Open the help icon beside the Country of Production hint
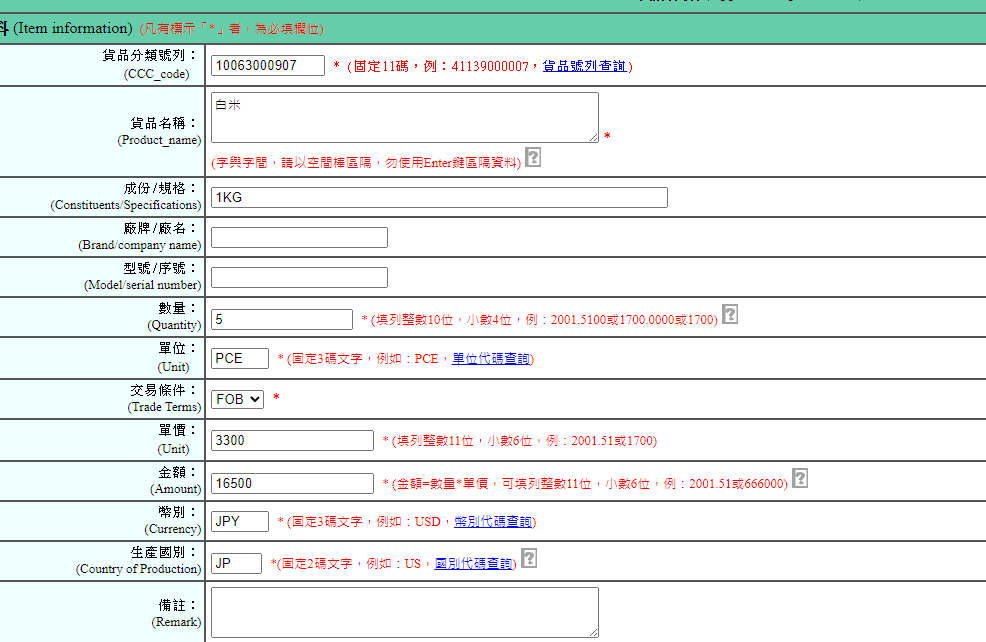Viewport: 986px width, 642px height. coord(529,558)
